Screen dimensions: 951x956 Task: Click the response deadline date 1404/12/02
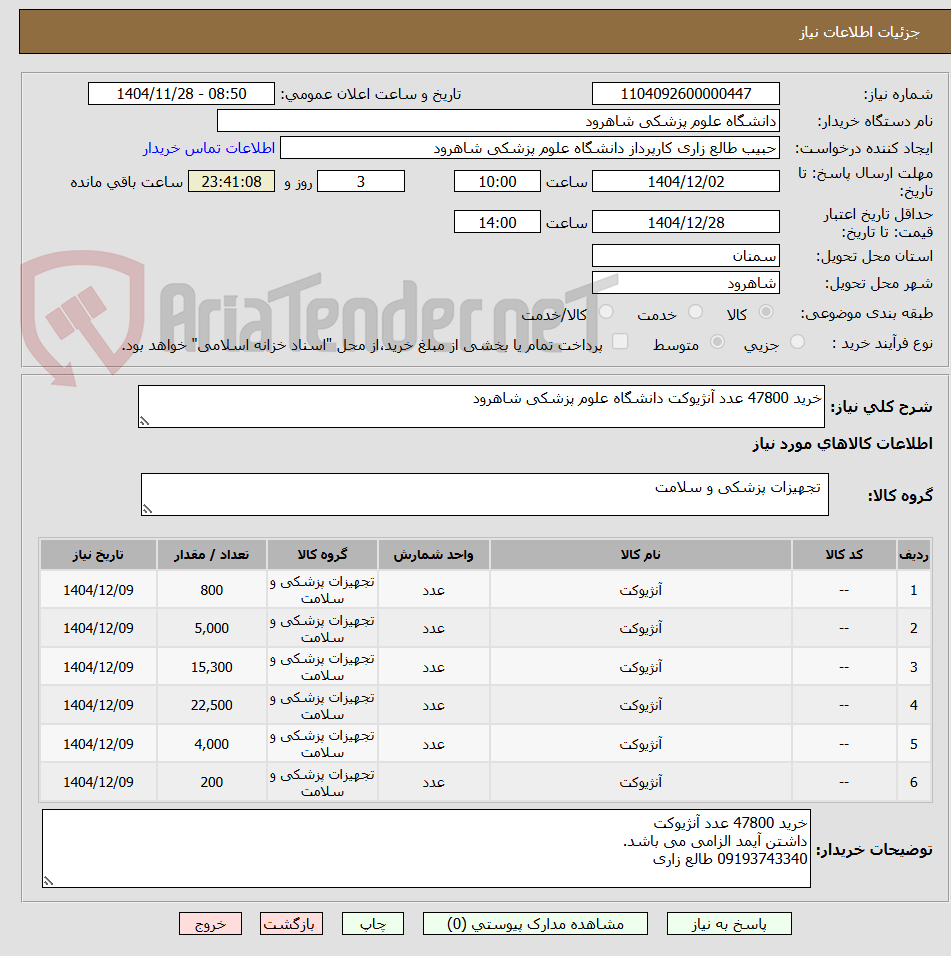686,182
